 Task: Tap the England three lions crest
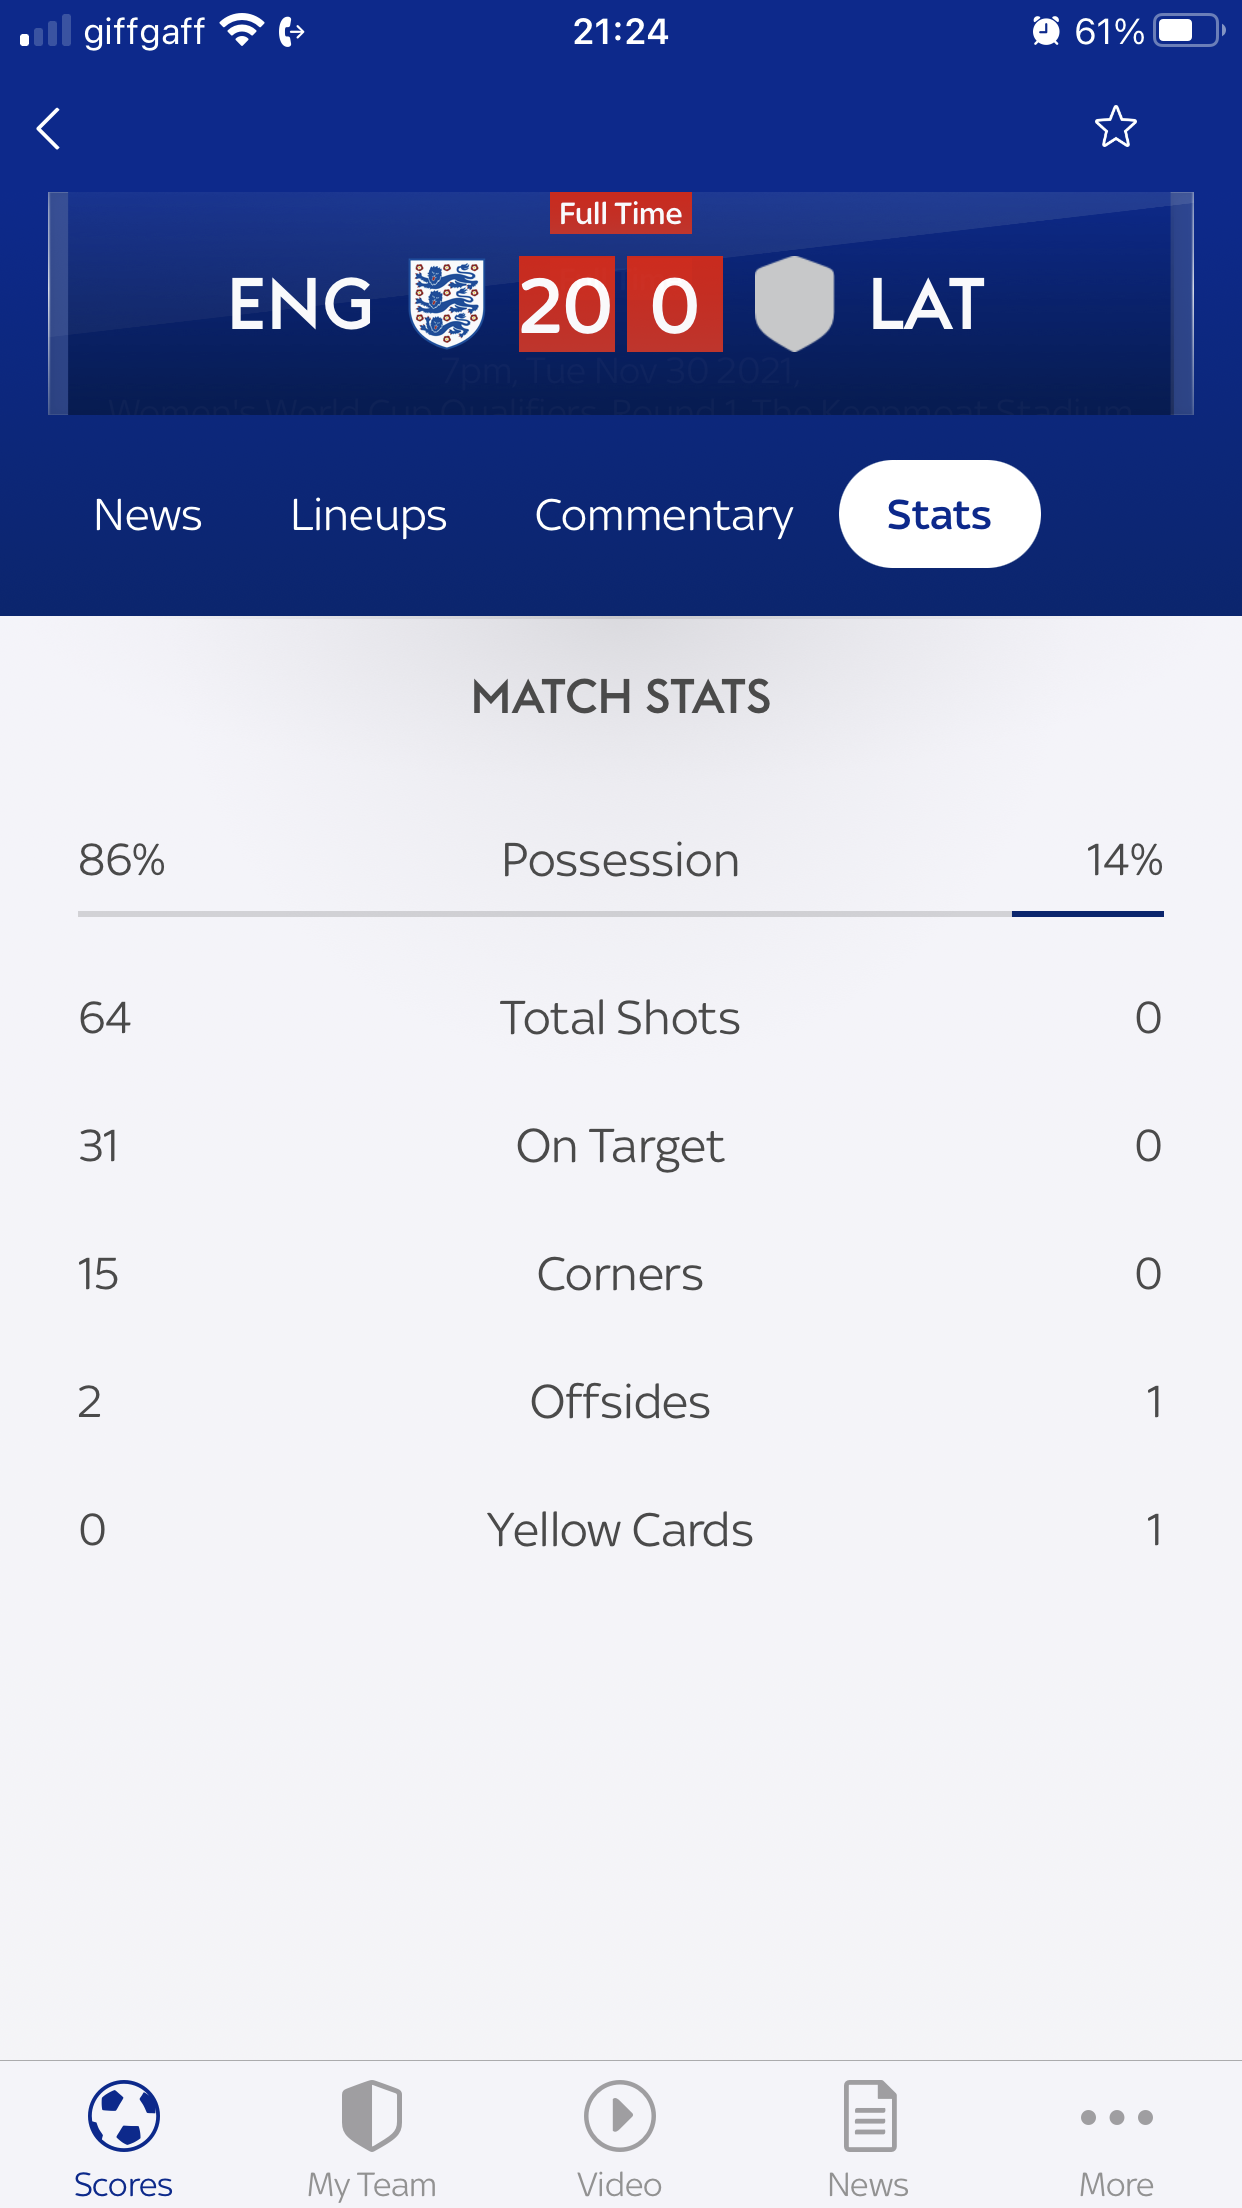[x=447, y=303]
